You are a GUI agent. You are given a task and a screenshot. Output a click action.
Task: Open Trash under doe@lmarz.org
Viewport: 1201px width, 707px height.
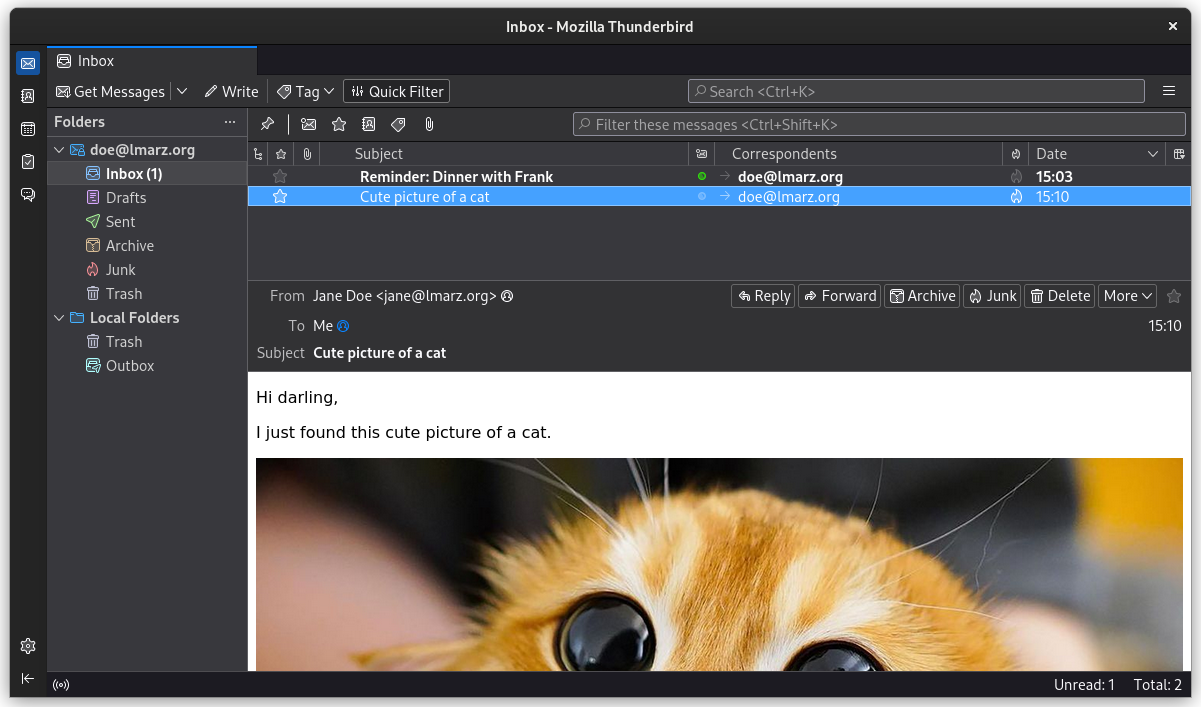(146, 294)
